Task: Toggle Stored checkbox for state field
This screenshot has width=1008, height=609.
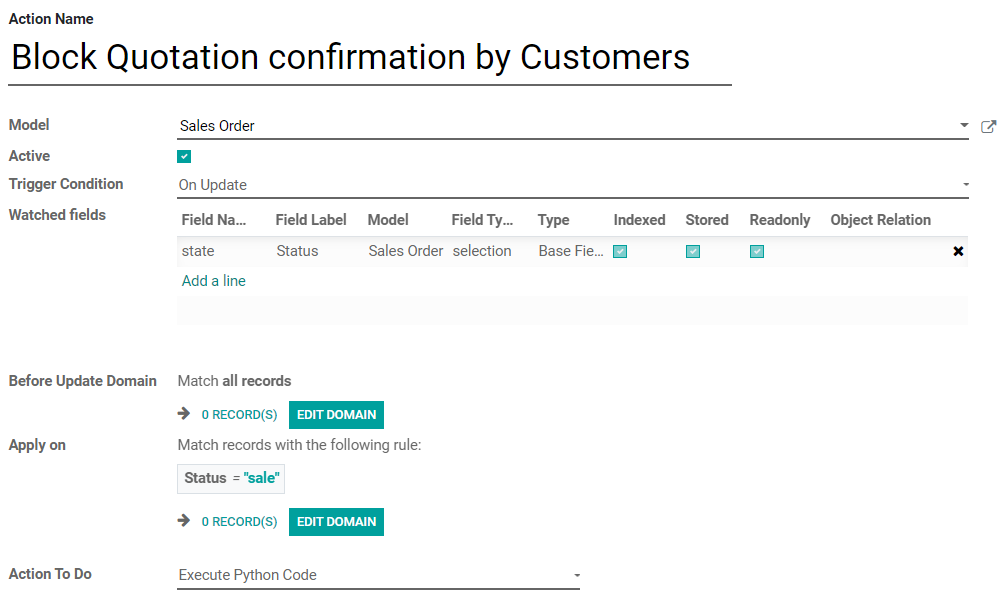Action: click(x=693, y=251)
